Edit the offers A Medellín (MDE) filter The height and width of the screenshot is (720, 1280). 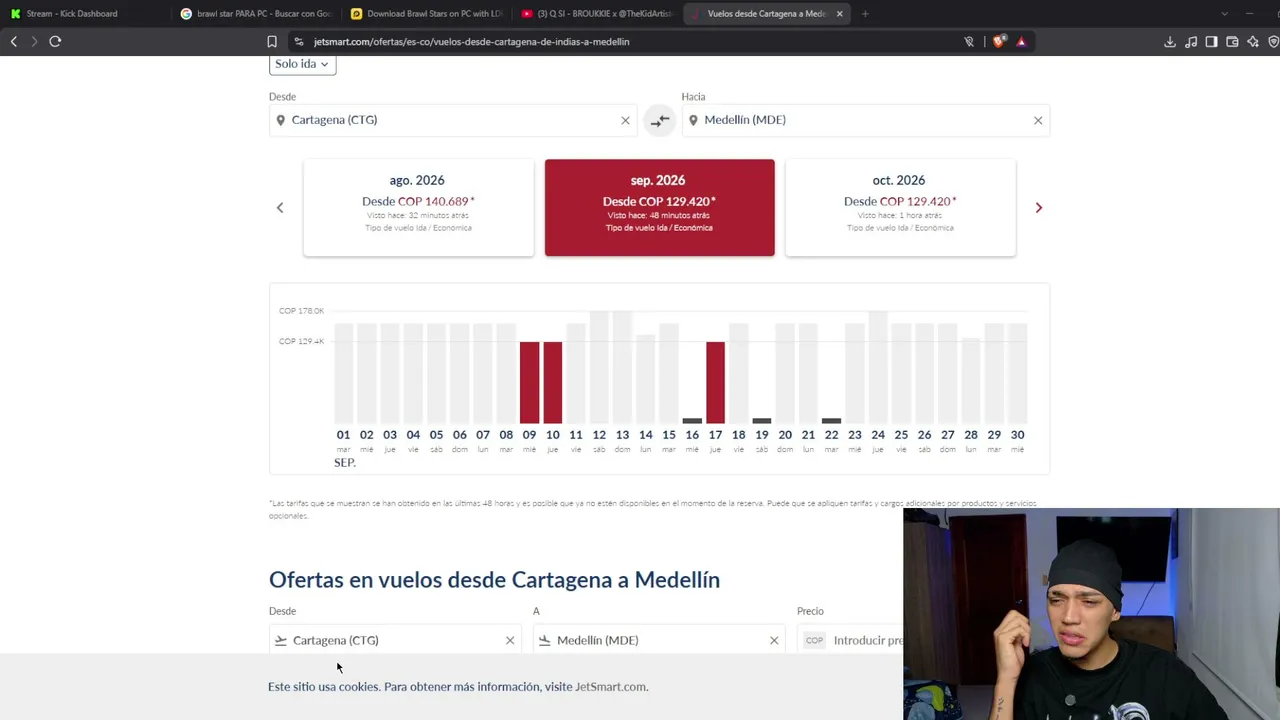660,640
